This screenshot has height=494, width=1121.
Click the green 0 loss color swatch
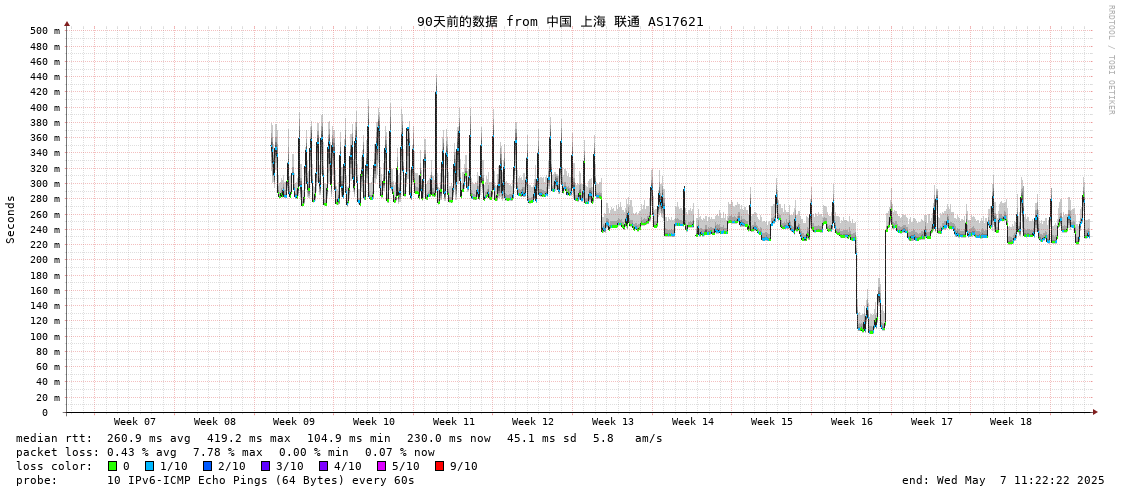point(112,466)
